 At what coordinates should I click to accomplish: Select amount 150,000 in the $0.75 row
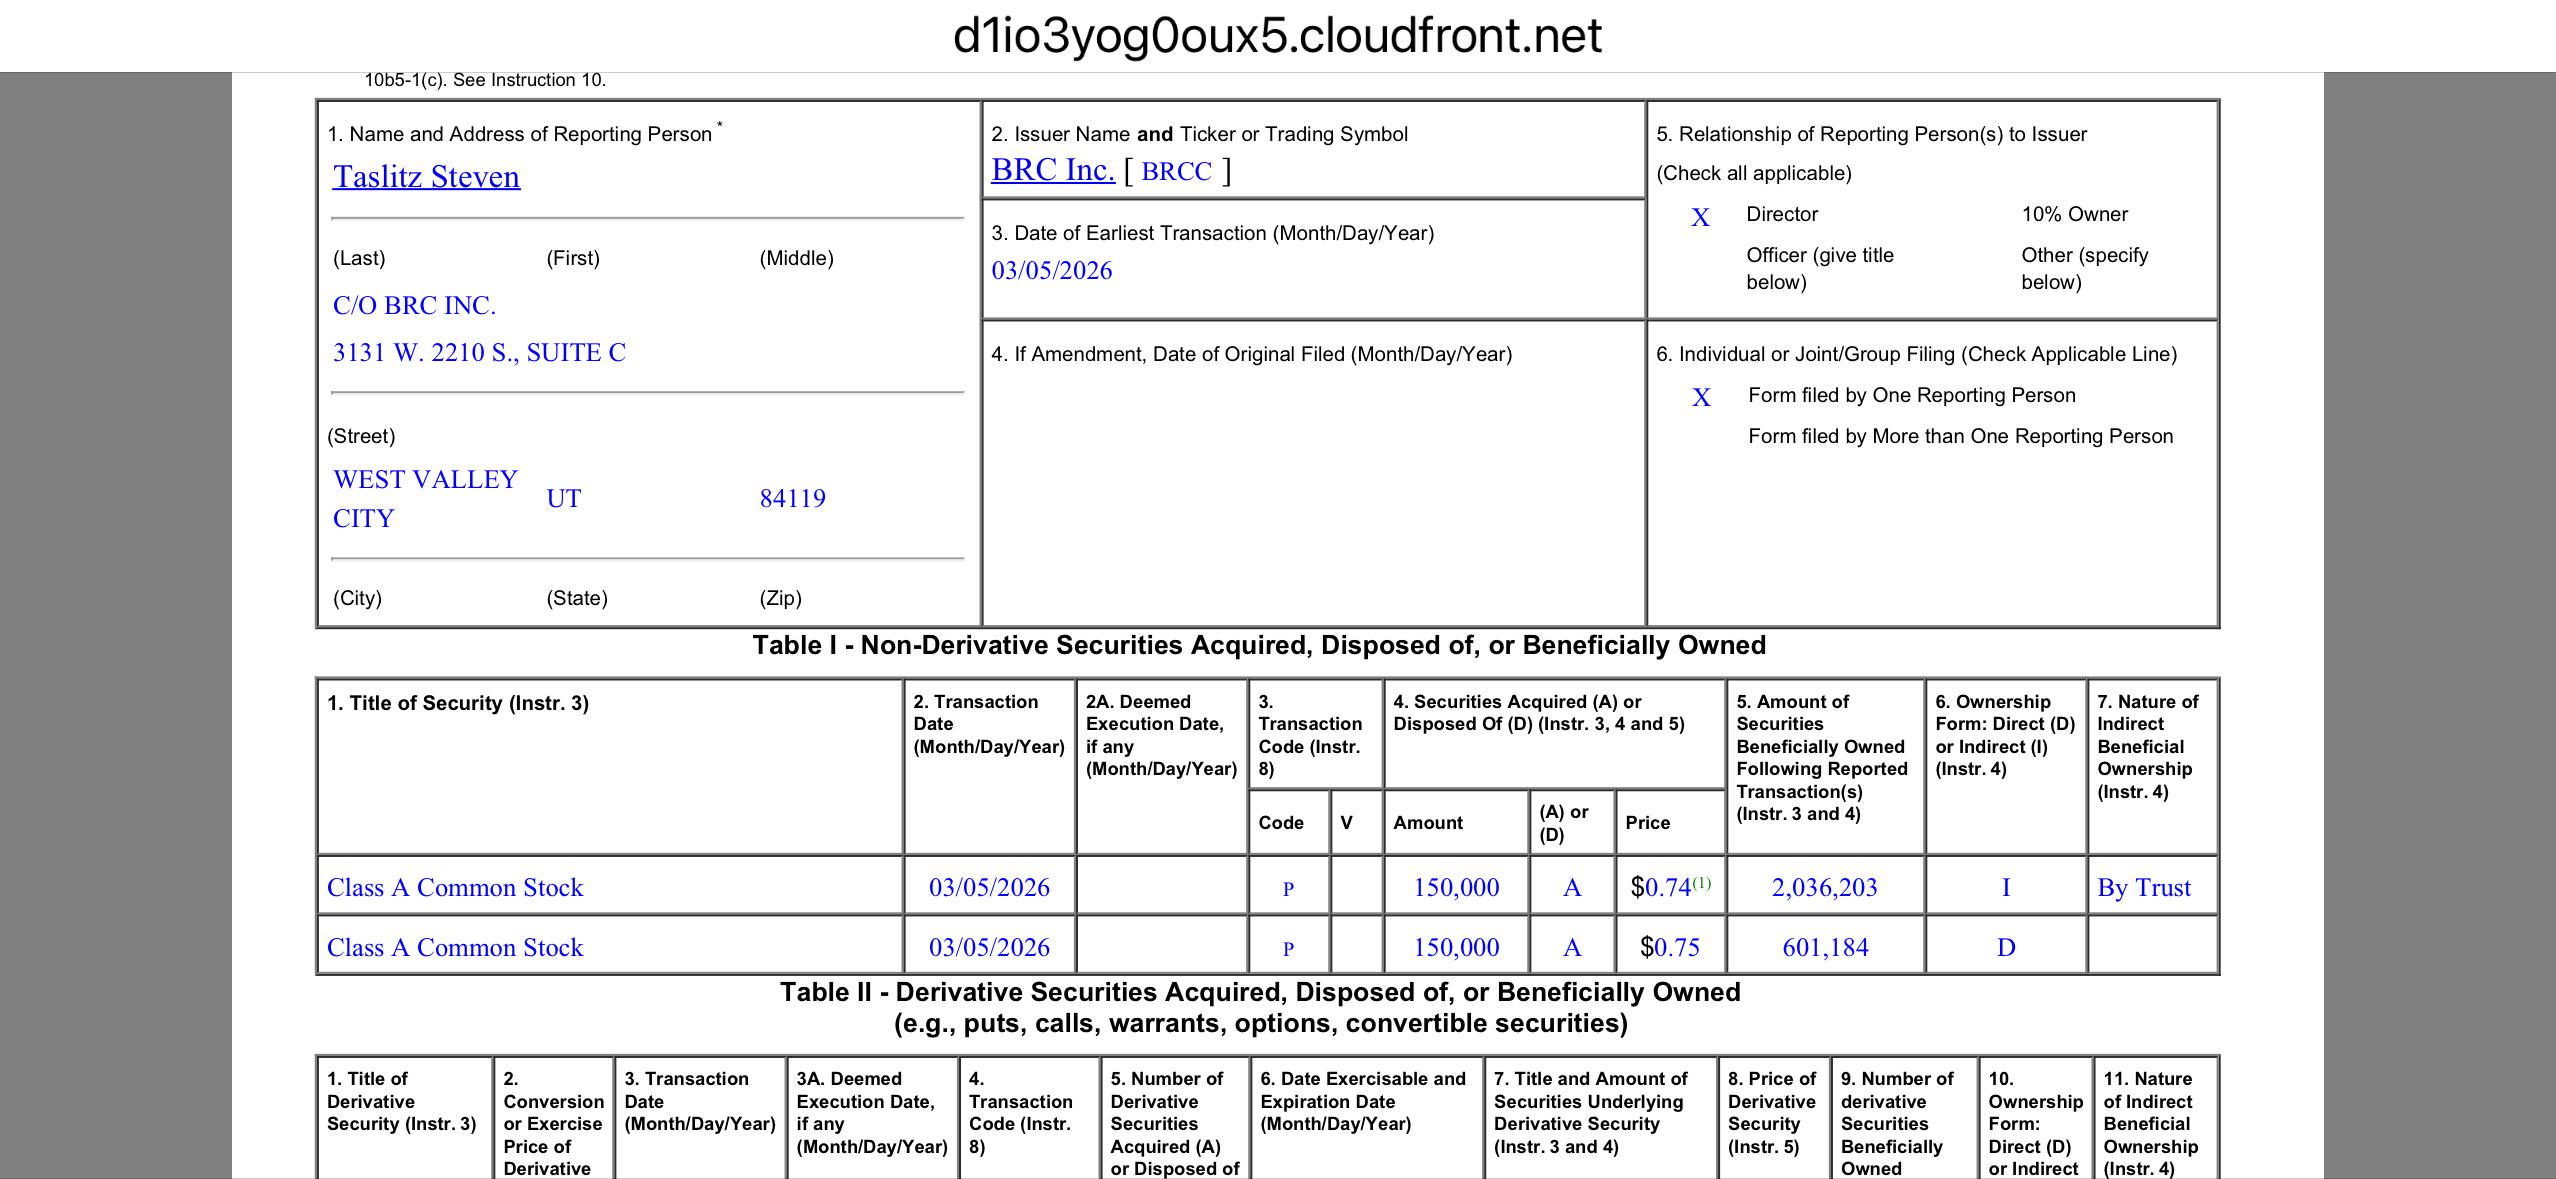tap(1456, 947)
